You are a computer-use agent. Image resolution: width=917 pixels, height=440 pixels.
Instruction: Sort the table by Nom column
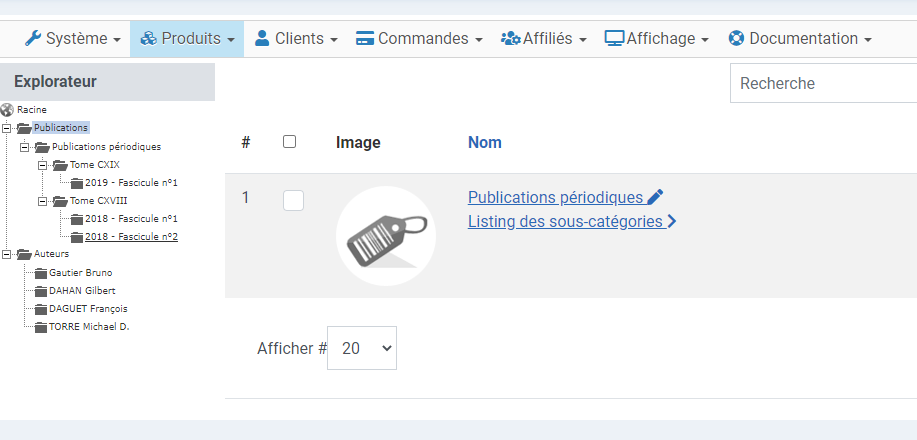point(484,142)
